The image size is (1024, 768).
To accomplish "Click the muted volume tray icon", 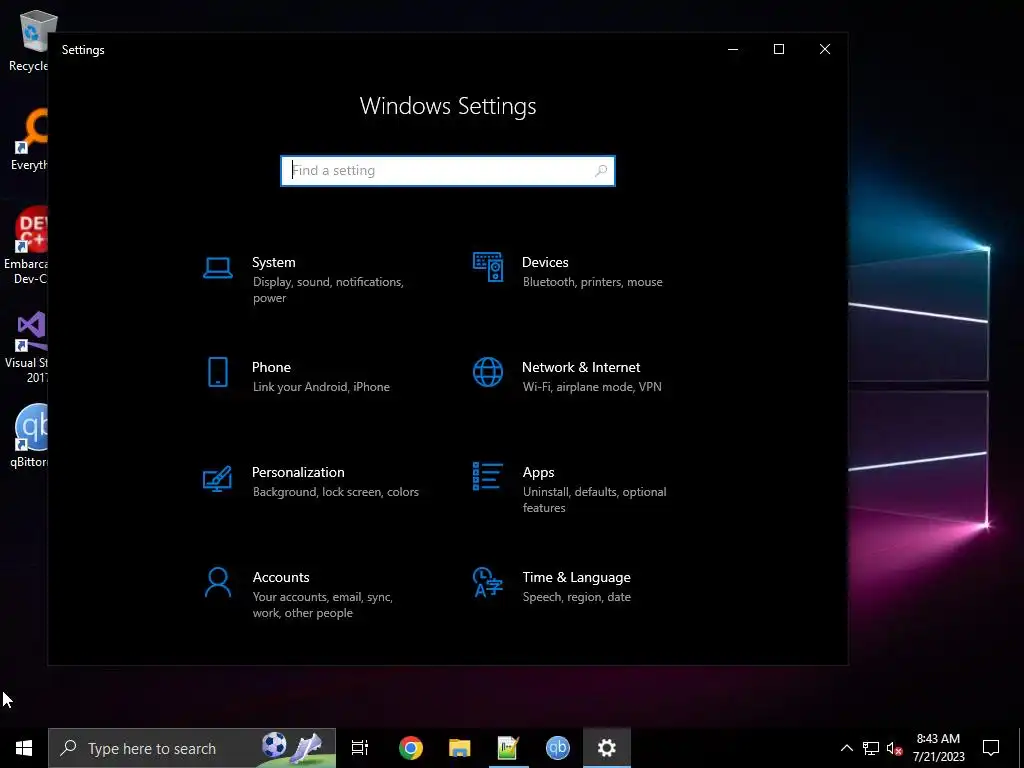I will coord(894,748).
